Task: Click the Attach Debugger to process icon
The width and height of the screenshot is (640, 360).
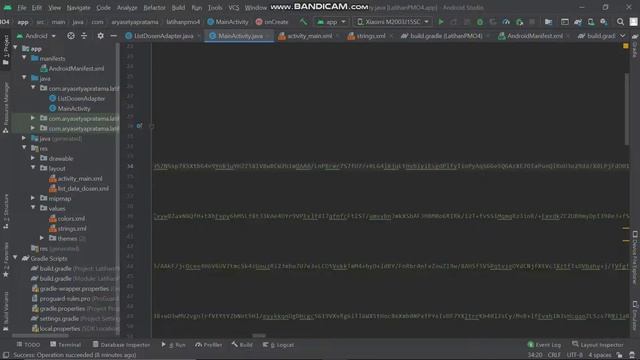Action: click(x=520, y=22)
